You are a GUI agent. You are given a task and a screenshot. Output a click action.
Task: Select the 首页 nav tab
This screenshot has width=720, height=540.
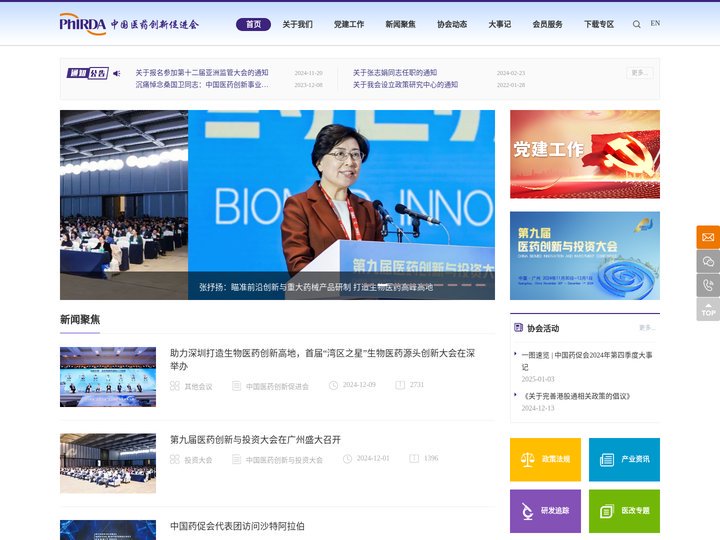coord(253,24)
